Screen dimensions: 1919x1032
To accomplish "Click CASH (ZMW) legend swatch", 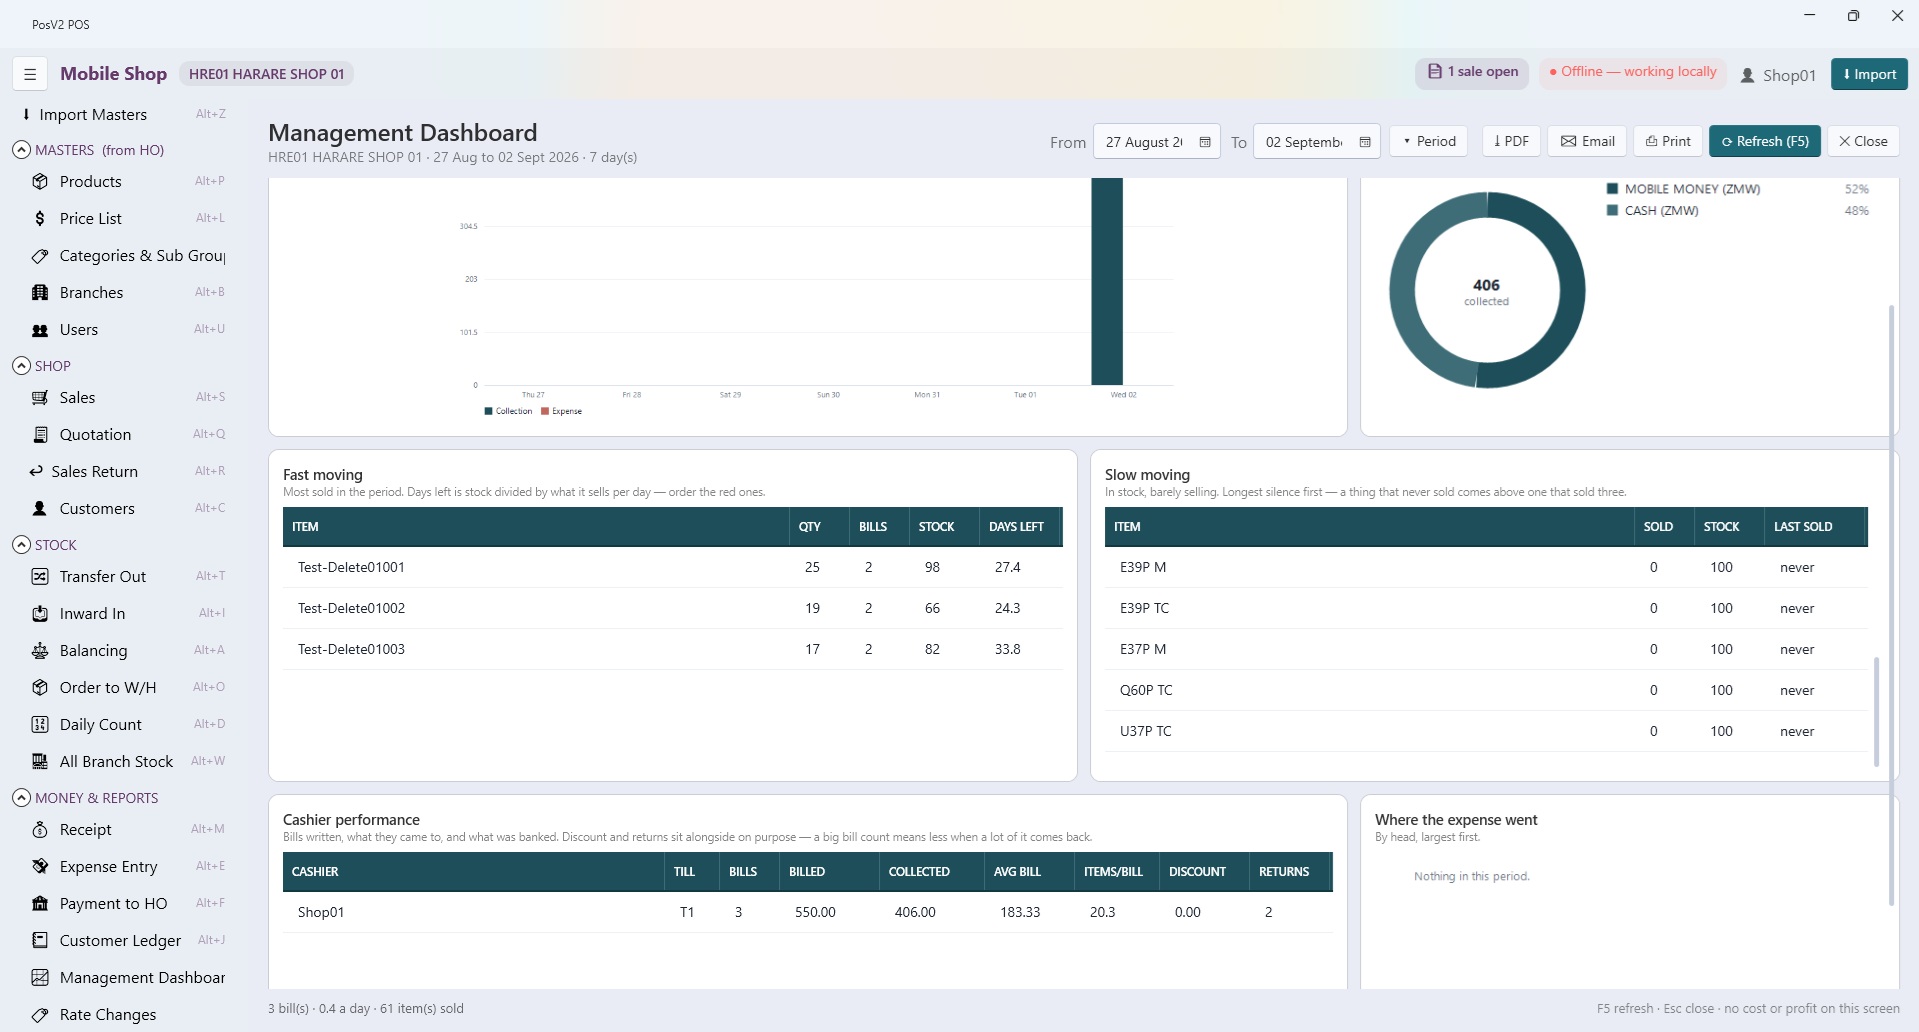I will click(x=1612, y=211).
